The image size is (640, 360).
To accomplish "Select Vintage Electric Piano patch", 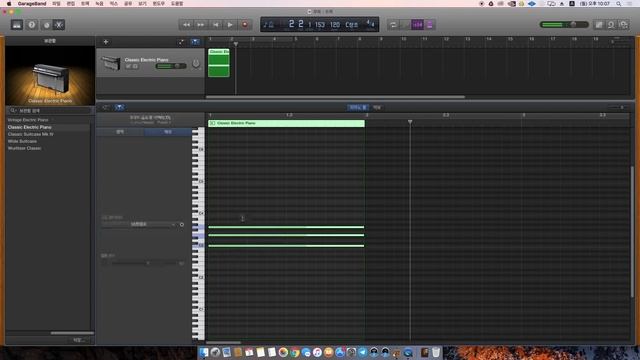I will point(28,120).
